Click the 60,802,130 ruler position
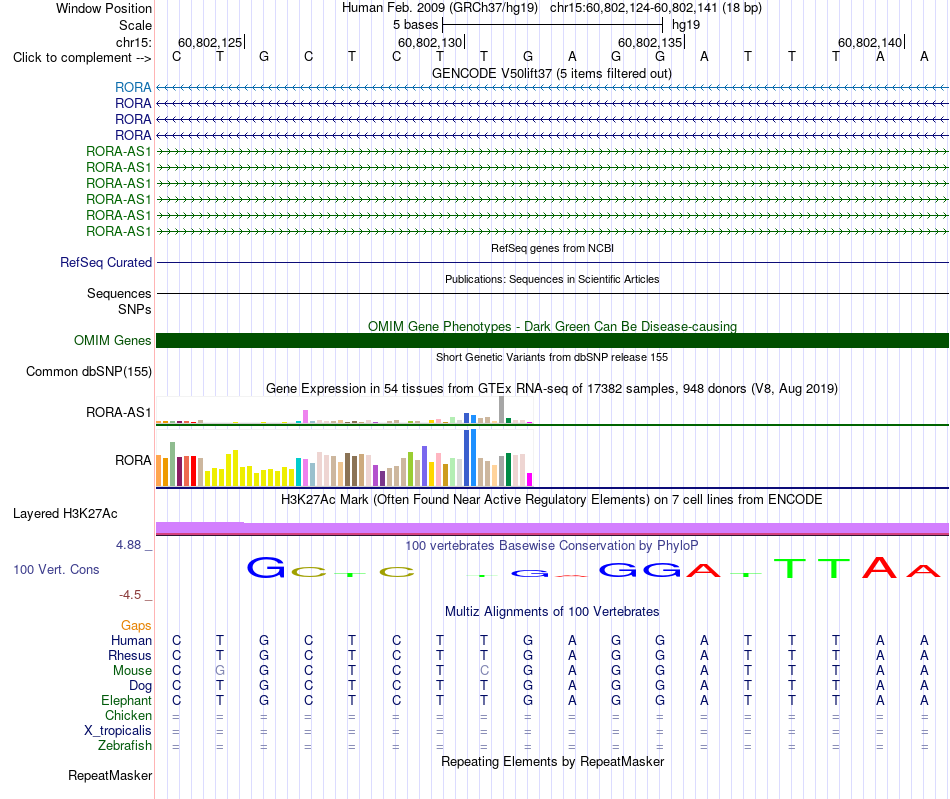Screen dimensions: 950x799 (x=430, y=42)
